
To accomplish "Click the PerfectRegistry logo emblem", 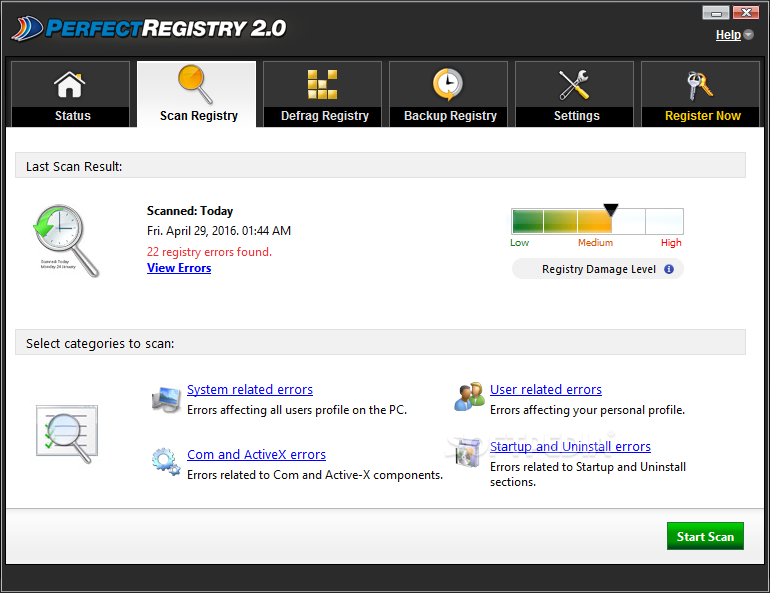I will point(27,28).
